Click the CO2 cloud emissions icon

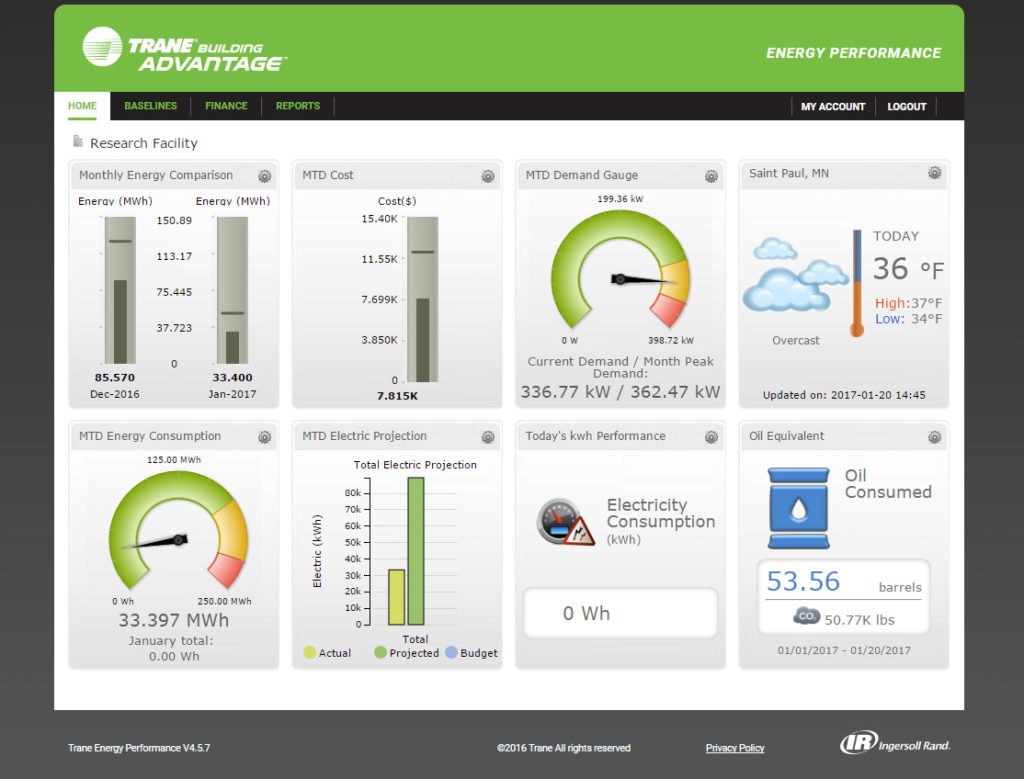(x=806, y=616)
